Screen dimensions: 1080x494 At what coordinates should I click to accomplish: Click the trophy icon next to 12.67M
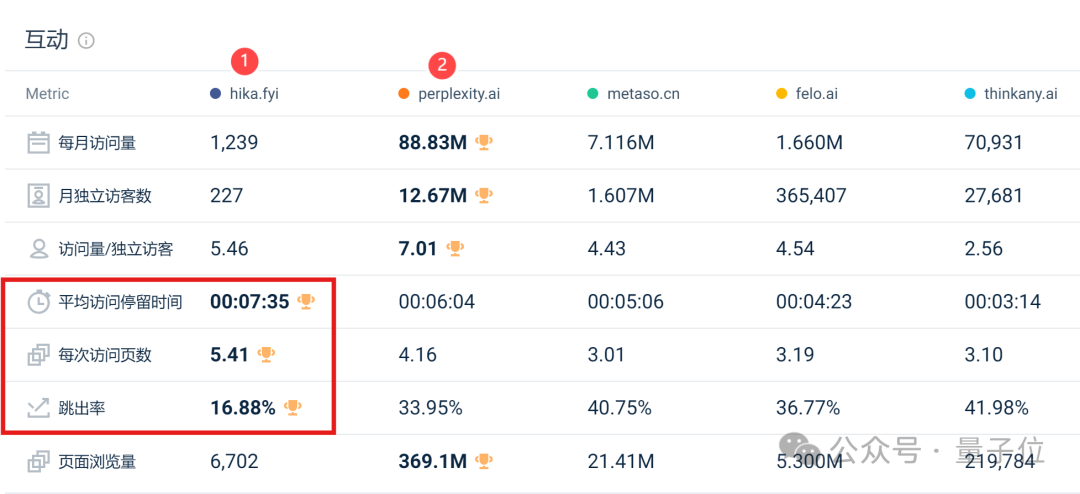[x=484, y=196]
